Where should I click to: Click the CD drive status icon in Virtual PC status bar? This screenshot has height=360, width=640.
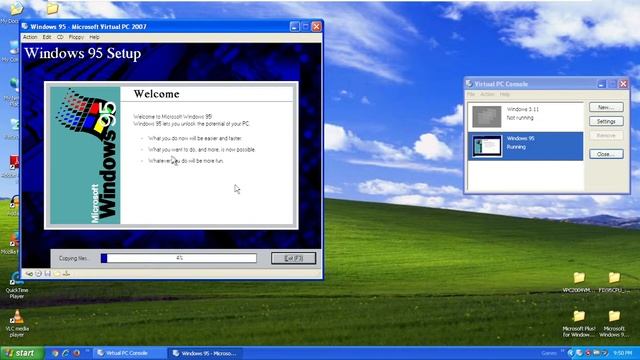(38, 273)
